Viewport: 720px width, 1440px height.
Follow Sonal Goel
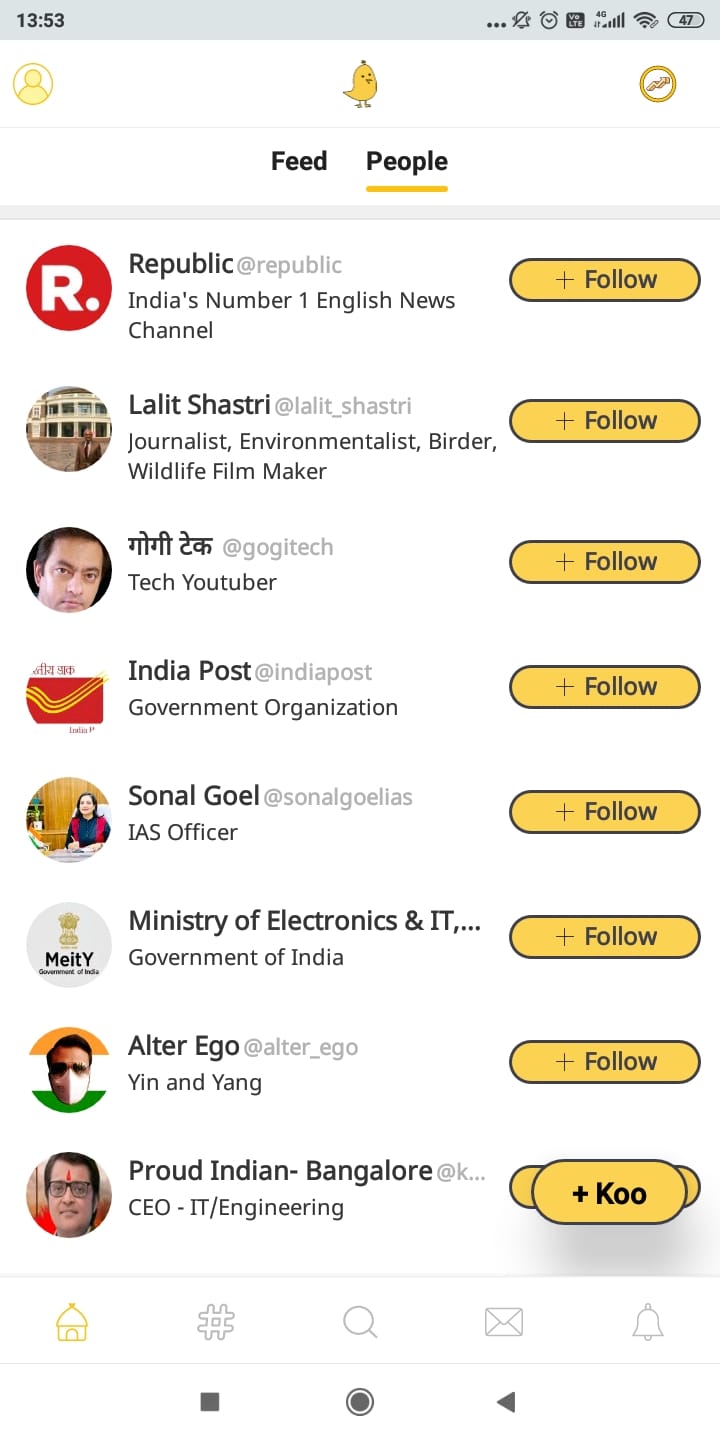pyautogui.click(x=605, y=812)
